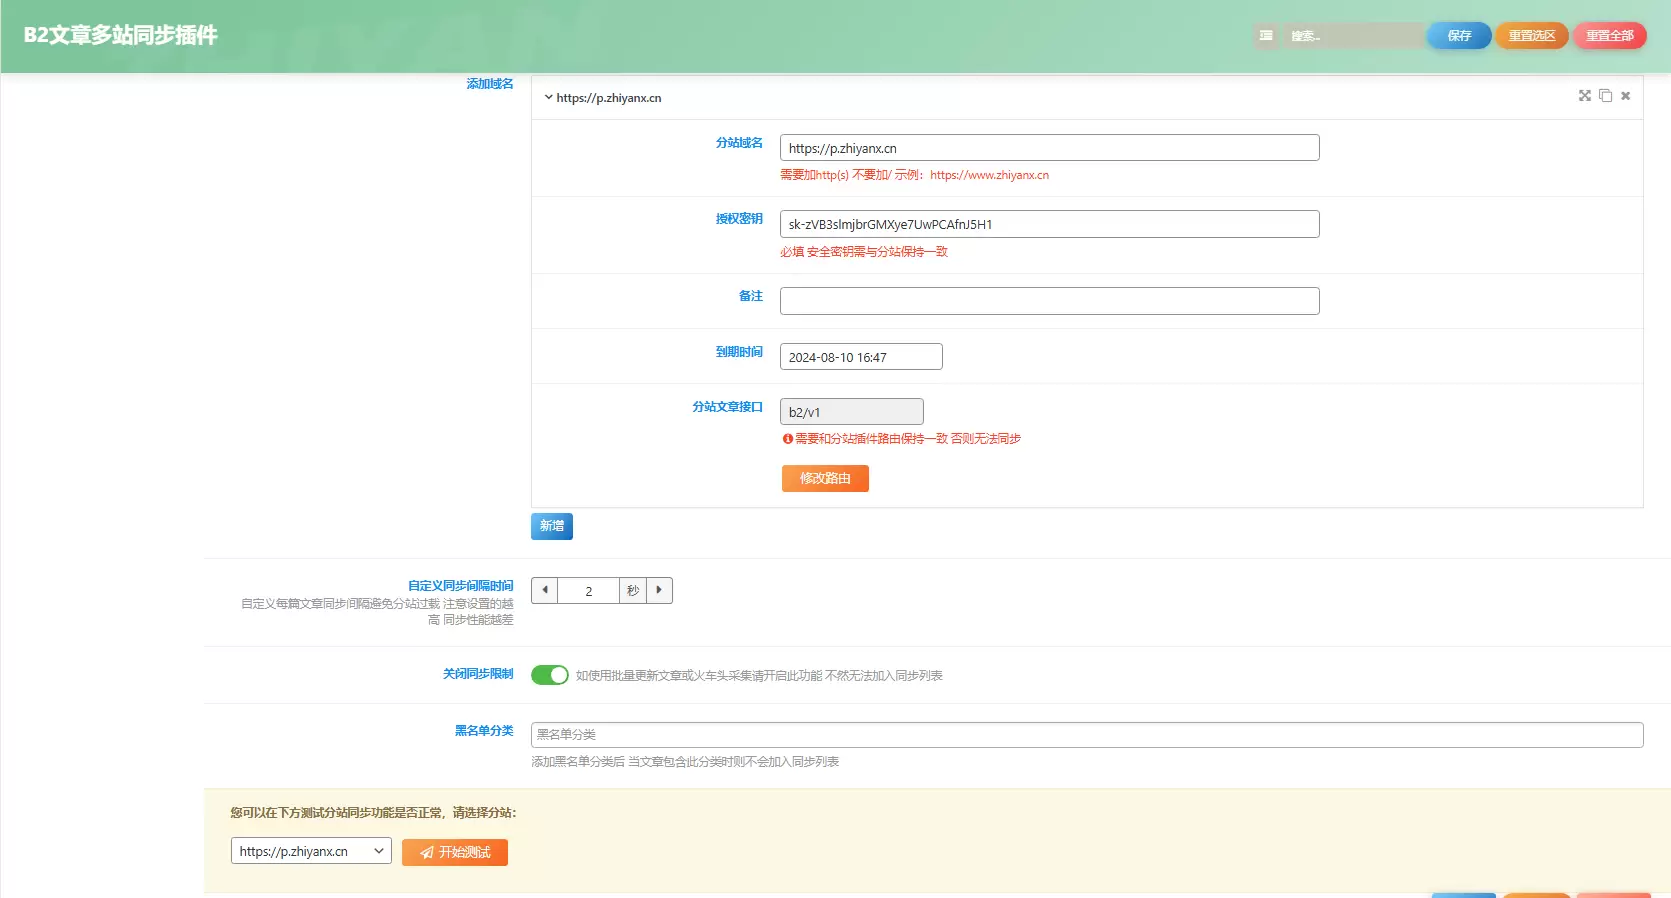The height and width of the screenshot is (898, 1671).
Task: Click the 保存 button in header
Action: pos(1460,36)
